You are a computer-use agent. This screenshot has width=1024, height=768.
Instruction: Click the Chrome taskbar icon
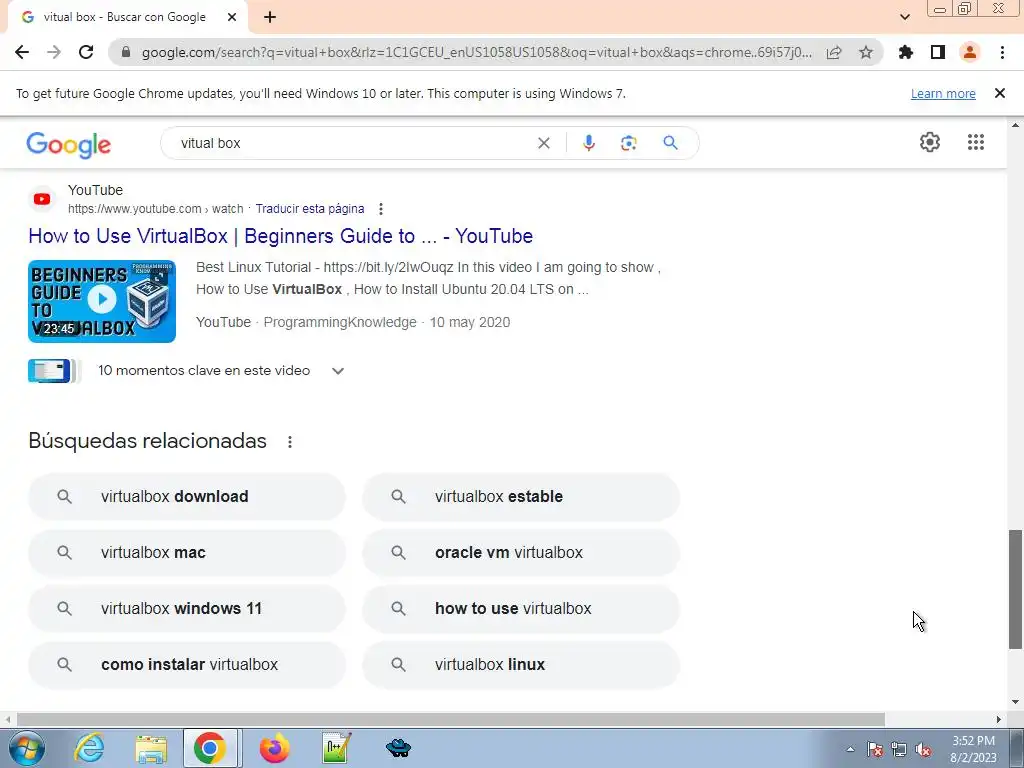pyautogui.click(x=210, y=748)
